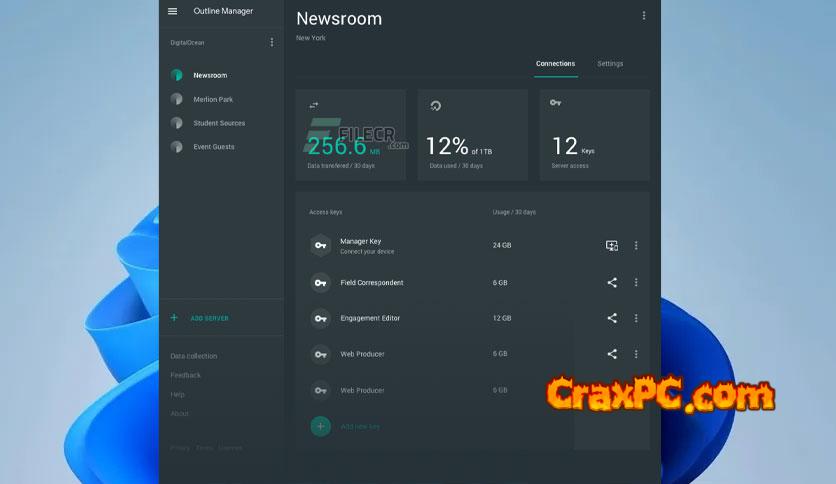Open the Data collection link
This screenshot has width=836, height=484.
click(x=193, y=356)
